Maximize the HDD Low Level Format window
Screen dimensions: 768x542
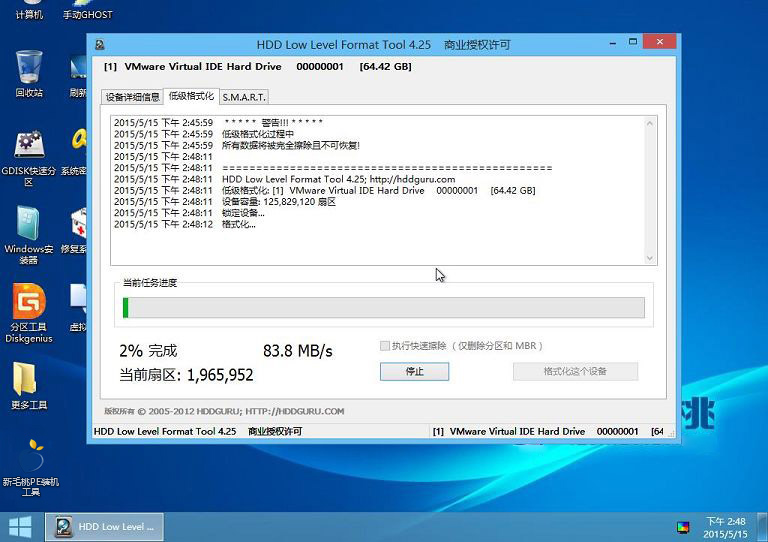coord(633,42)
